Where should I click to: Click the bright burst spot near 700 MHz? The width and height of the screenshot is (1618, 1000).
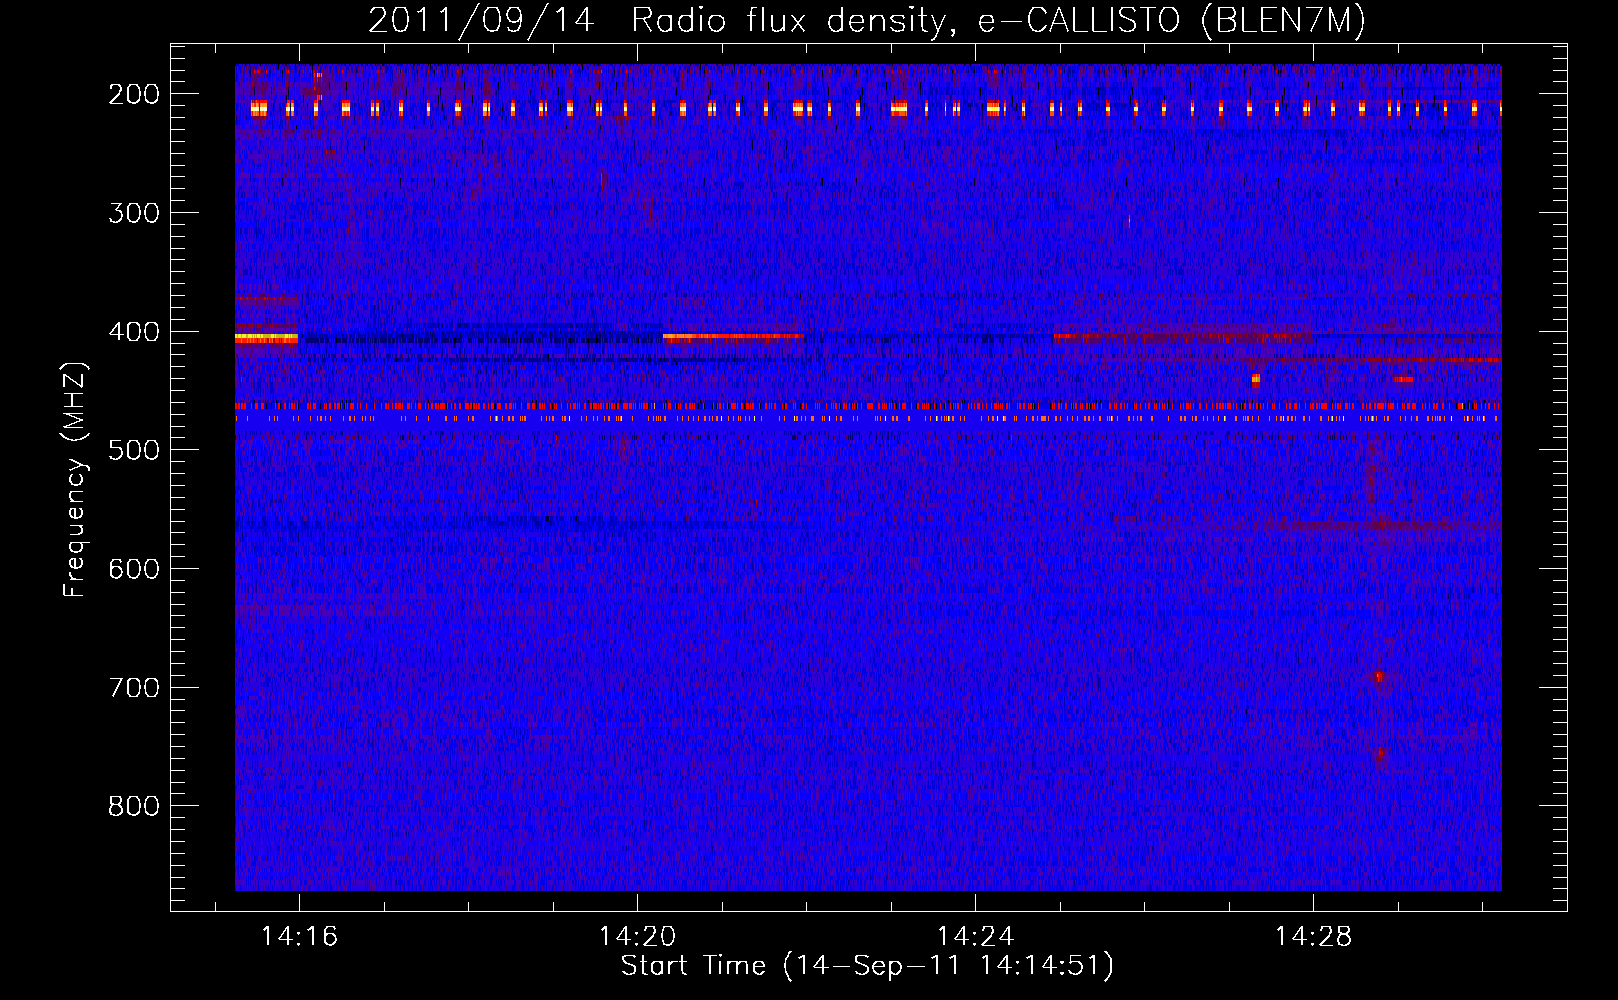(x=1379, y=677)
